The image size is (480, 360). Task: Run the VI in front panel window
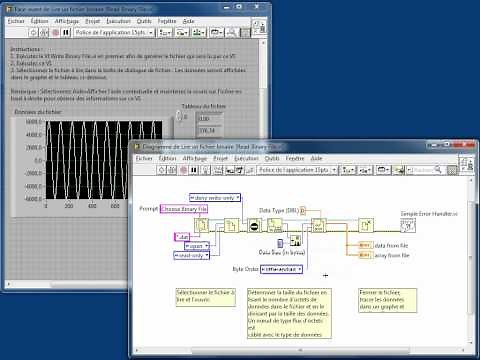33,32
